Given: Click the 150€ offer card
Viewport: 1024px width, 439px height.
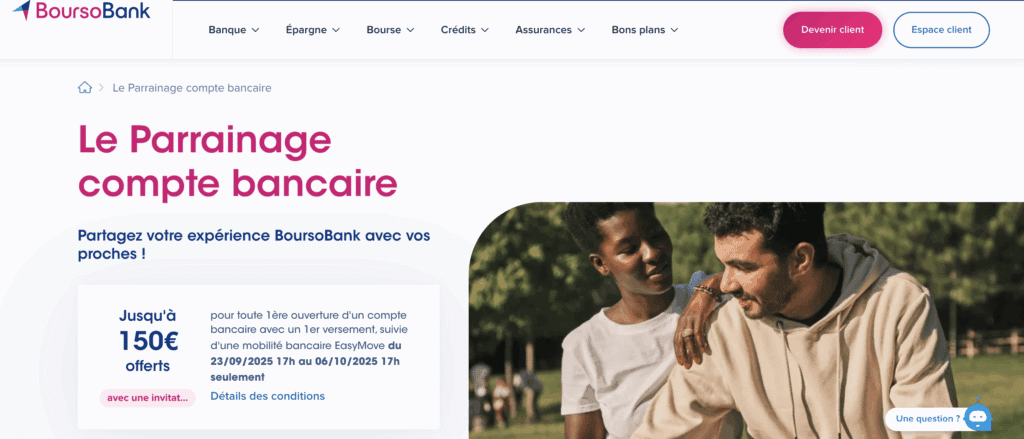Looking at the screenshot, I should click(x=259, y=357).
